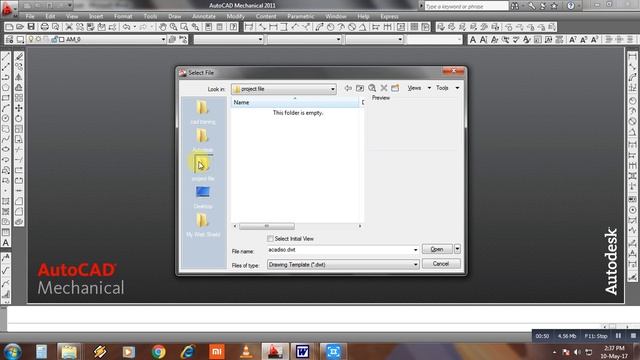640x360 pixels.
Task: Open the Views dropdown in dialog
Action: point(419,88)
